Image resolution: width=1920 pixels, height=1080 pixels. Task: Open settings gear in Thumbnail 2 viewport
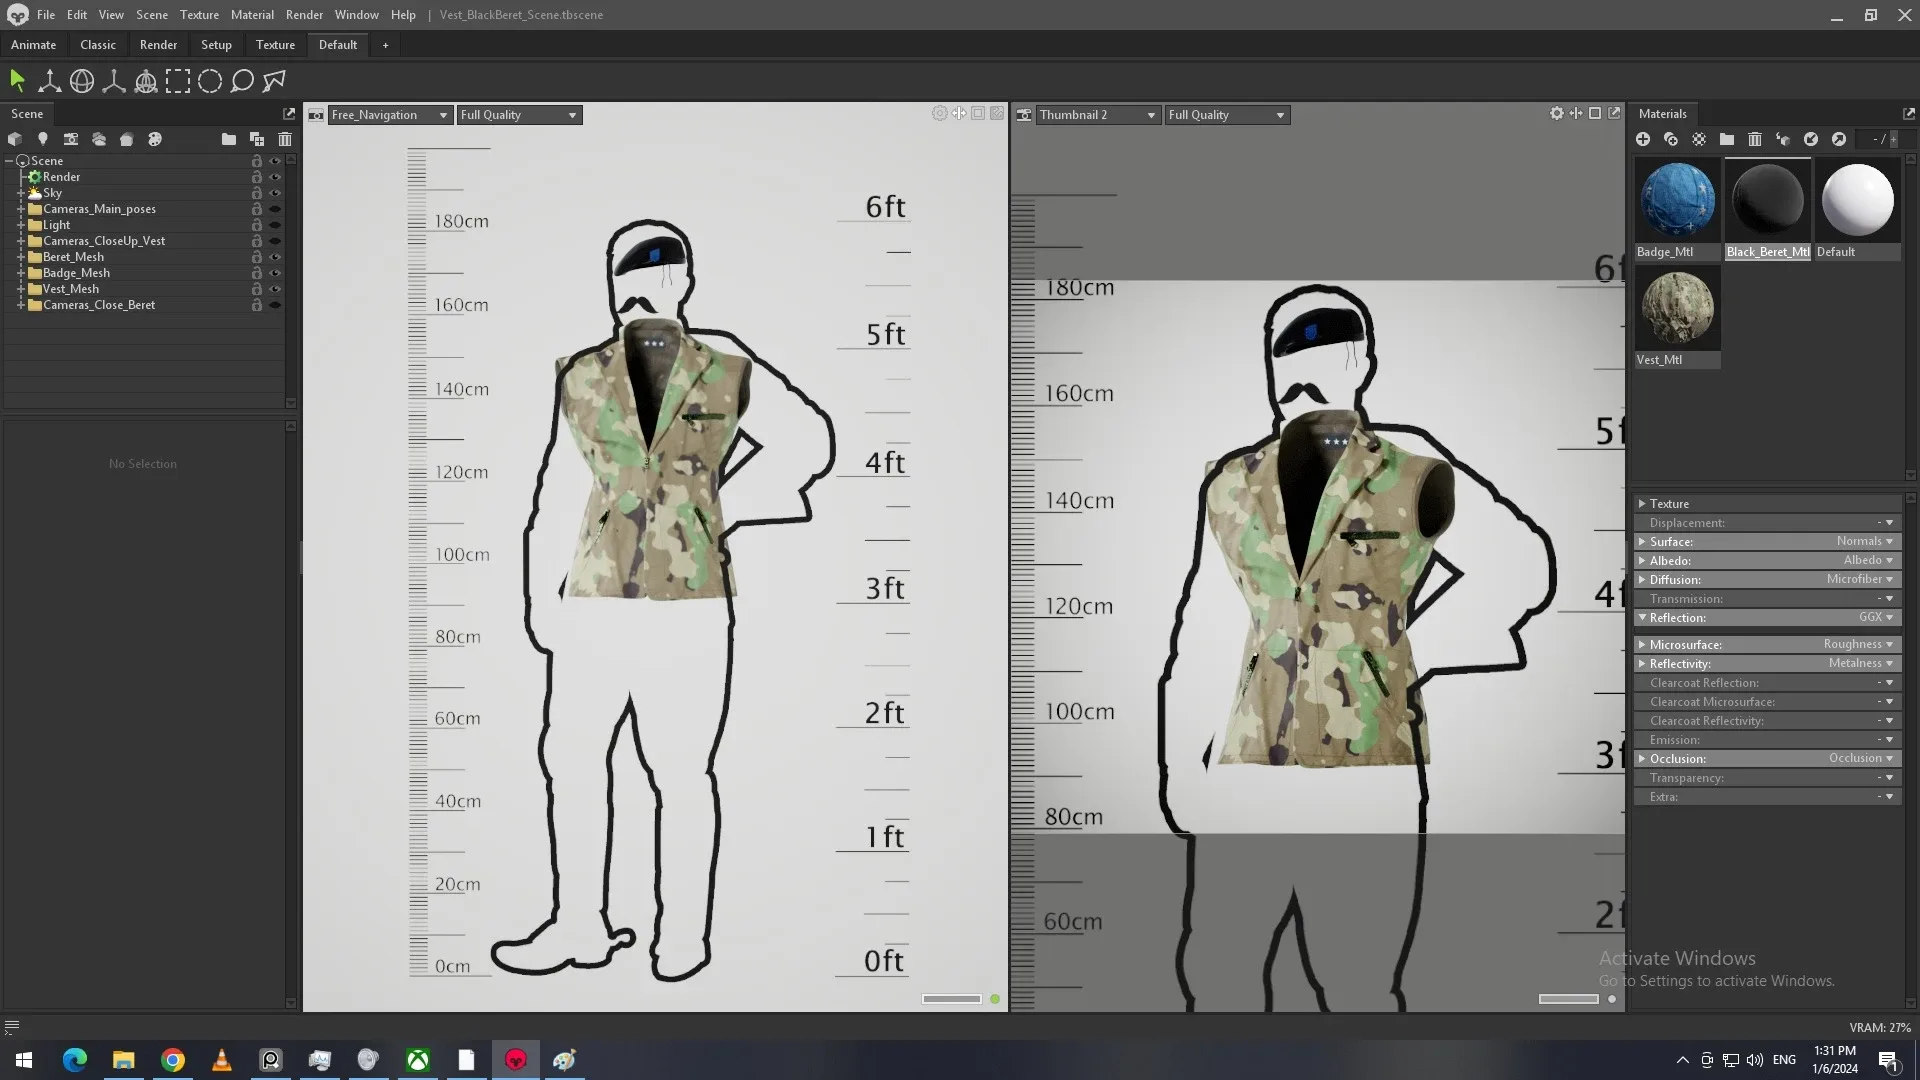(x=1557, y=114)
